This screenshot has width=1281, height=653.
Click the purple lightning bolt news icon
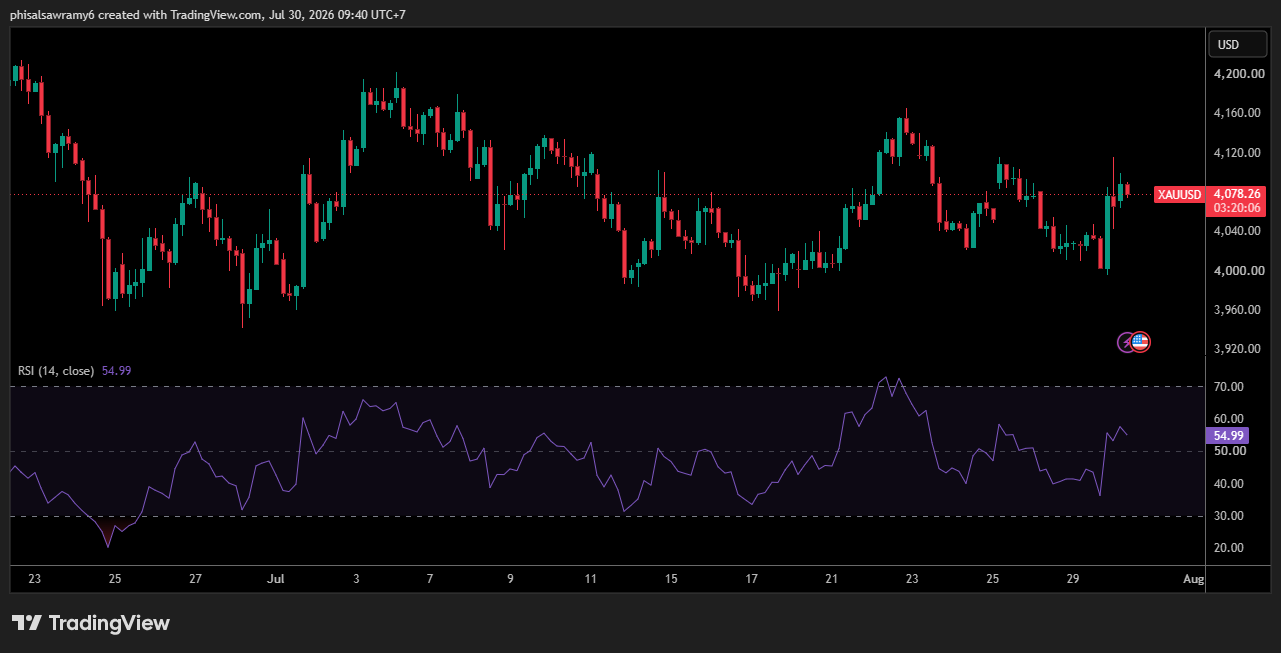tap(1126, 342)
